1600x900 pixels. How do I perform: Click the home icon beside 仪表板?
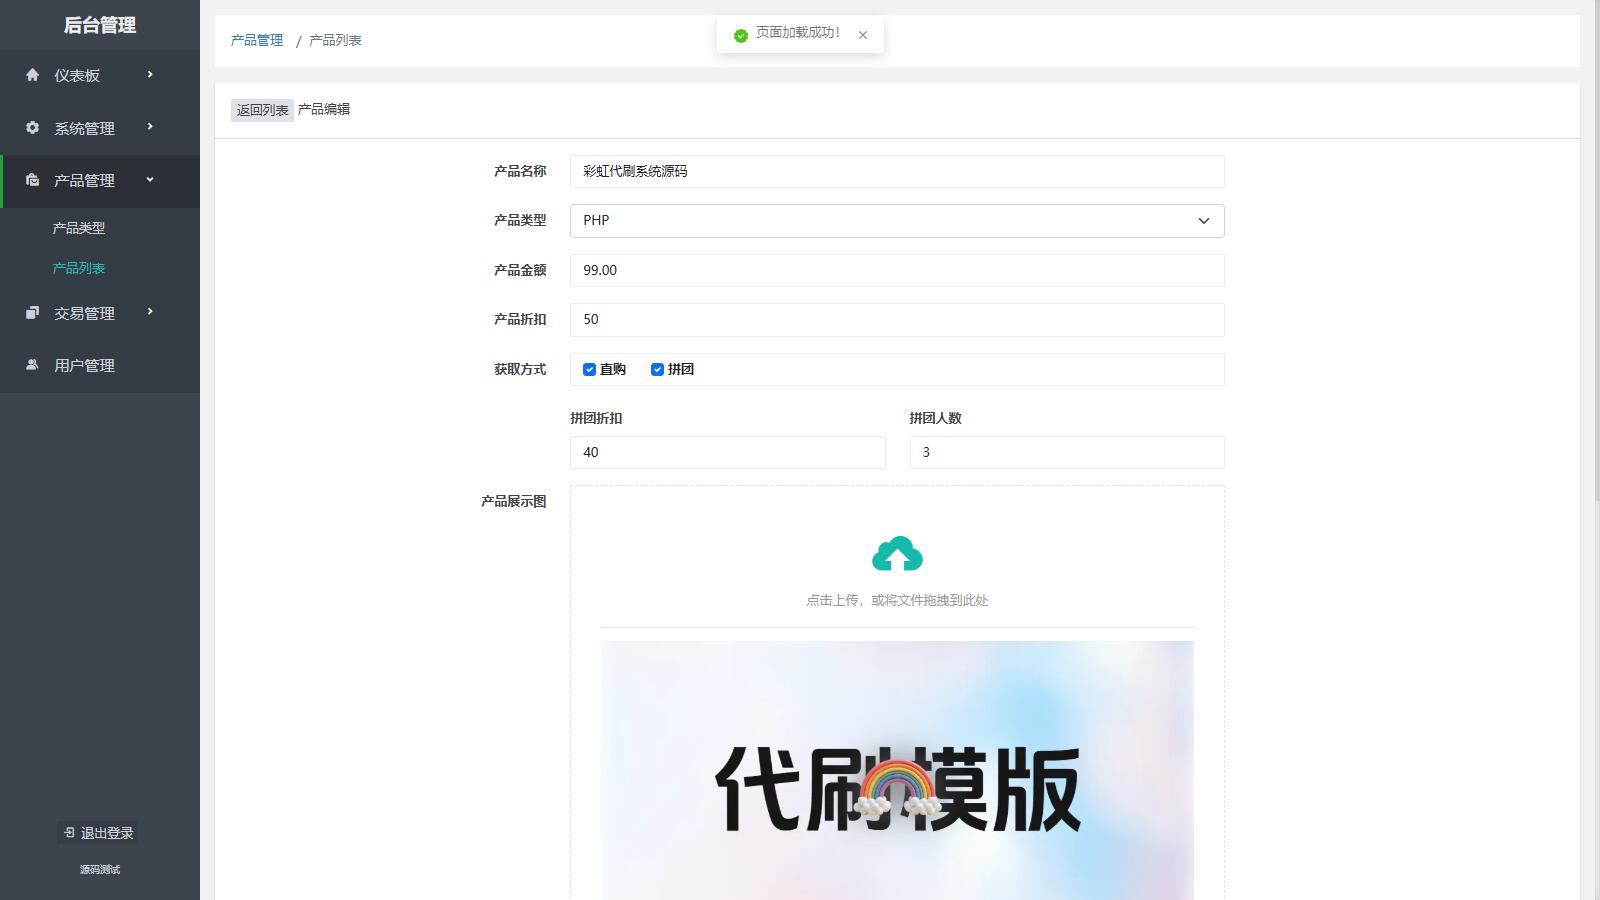tap(32, 75)
